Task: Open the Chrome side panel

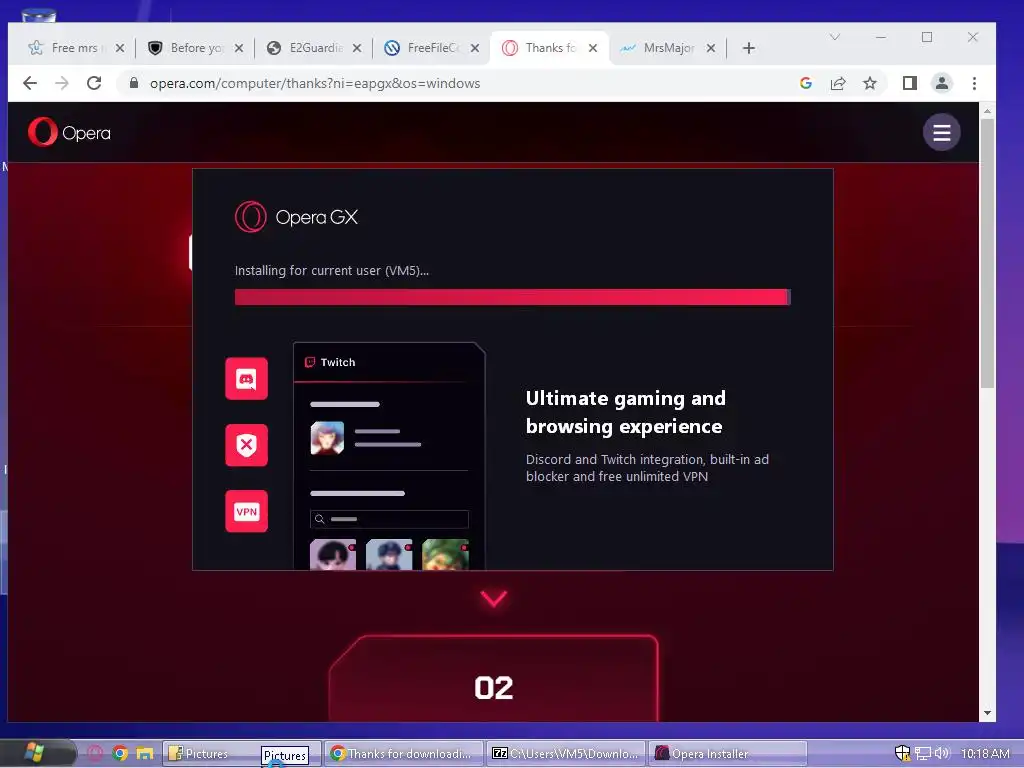Action: (x=910, y=83)
